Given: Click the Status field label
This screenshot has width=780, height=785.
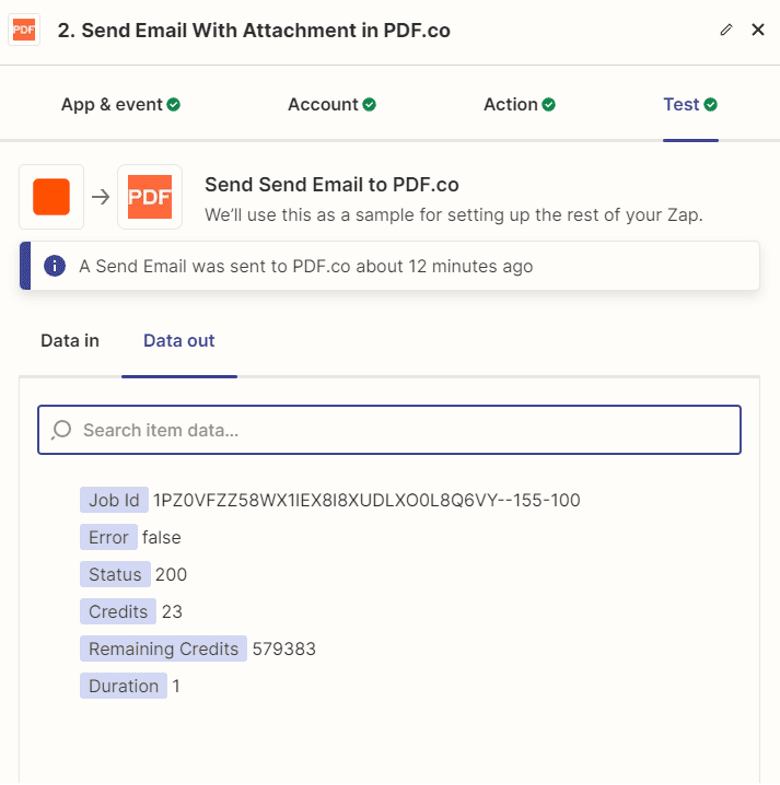Looking at the screenshot, I should (115, 574).
